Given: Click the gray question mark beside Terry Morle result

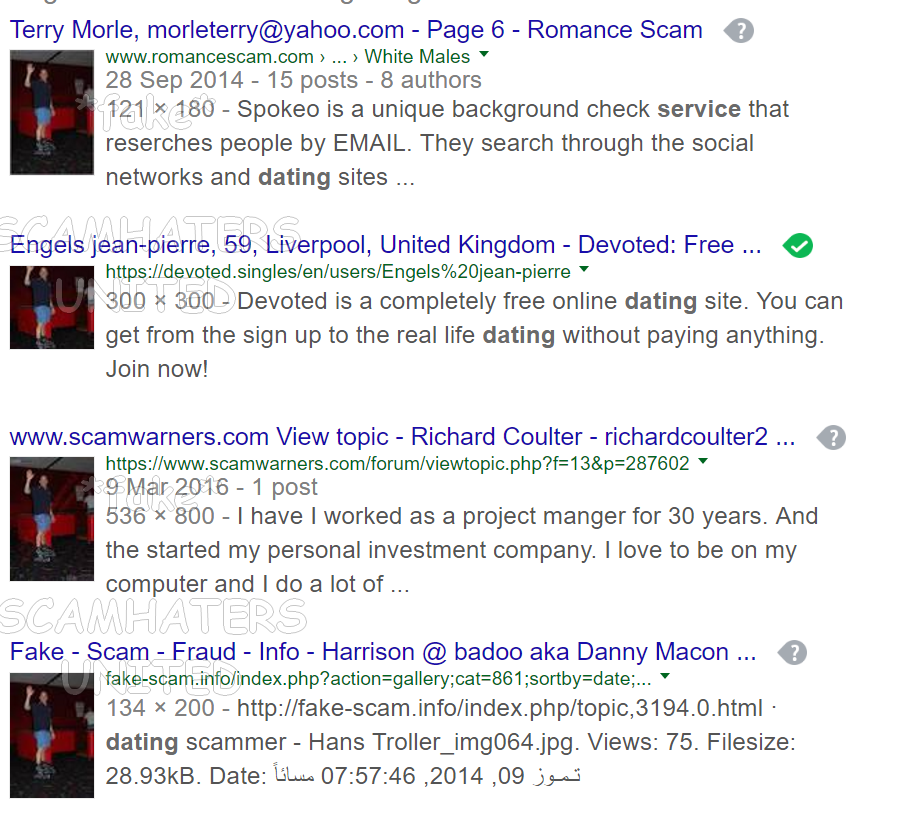Looking at the screenshot, I should pos(739,30).
